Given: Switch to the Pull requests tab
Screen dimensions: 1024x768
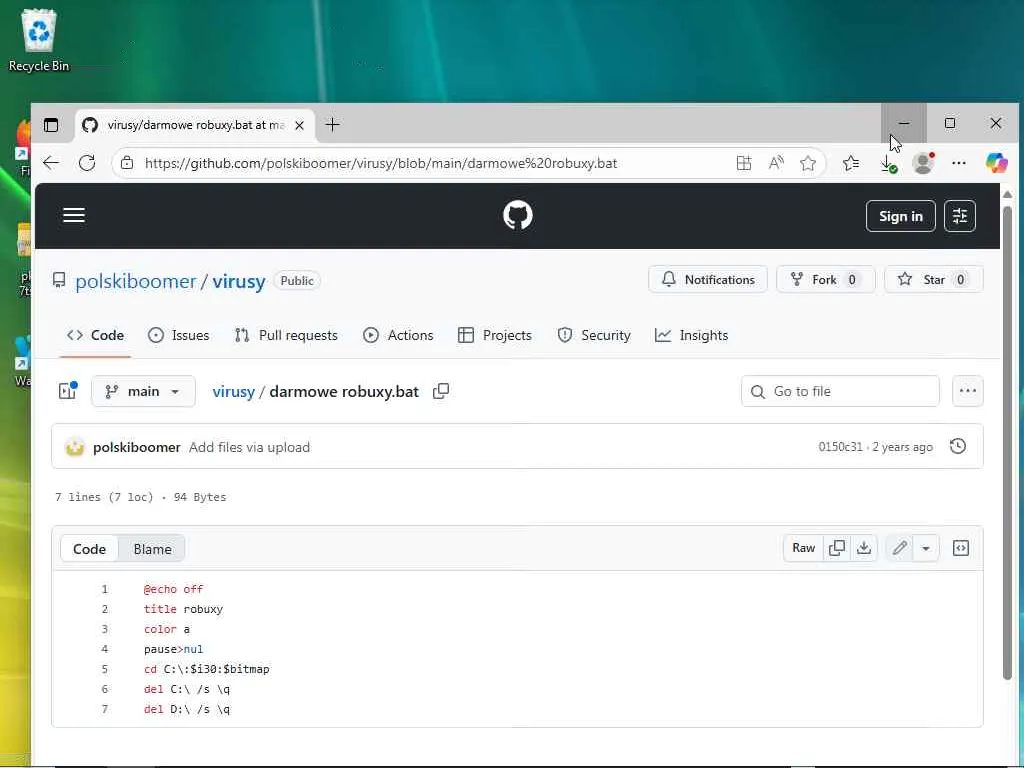Looking at the screenshot, I should point(286,335).
